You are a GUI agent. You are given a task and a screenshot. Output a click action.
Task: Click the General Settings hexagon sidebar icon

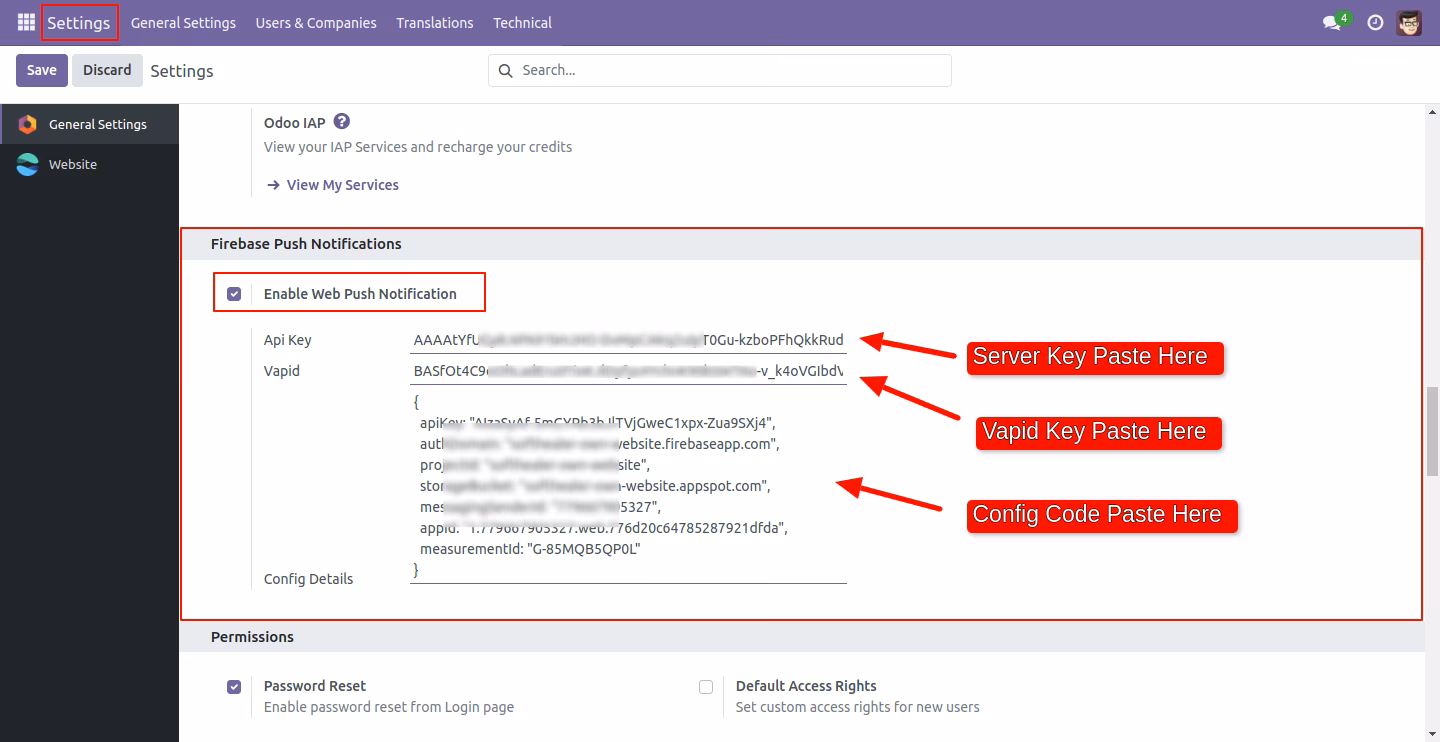coord(28,124)
